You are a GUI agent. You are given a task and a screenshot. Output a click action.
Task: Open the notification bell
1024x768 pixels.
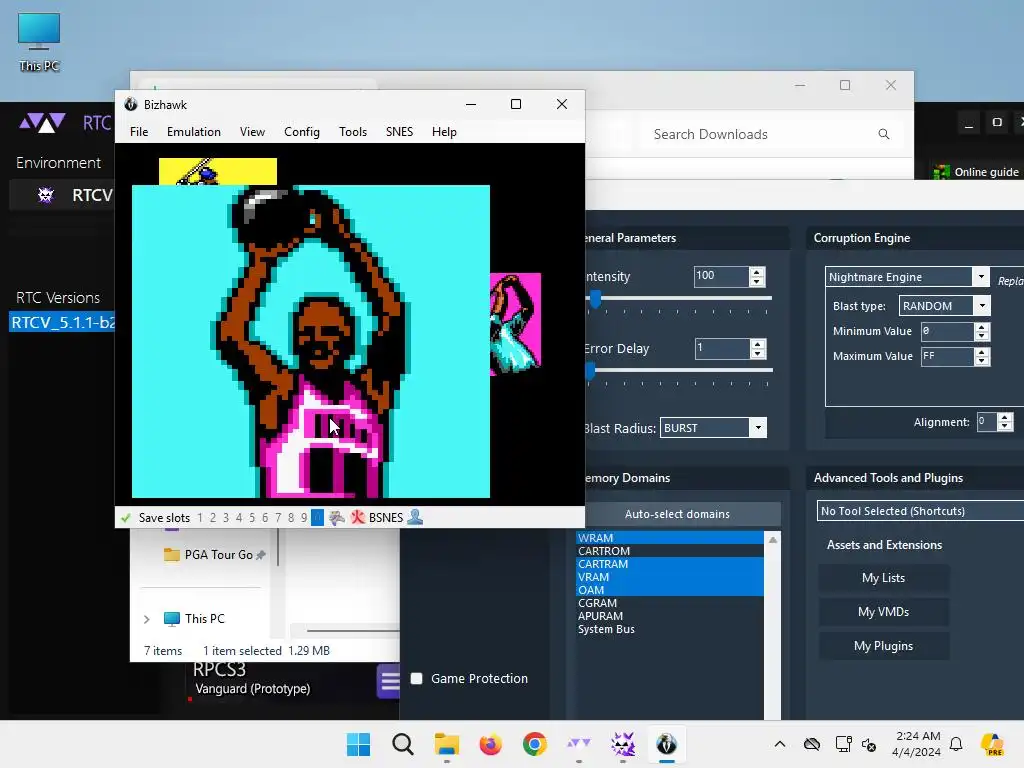click(x=956, y=744)
